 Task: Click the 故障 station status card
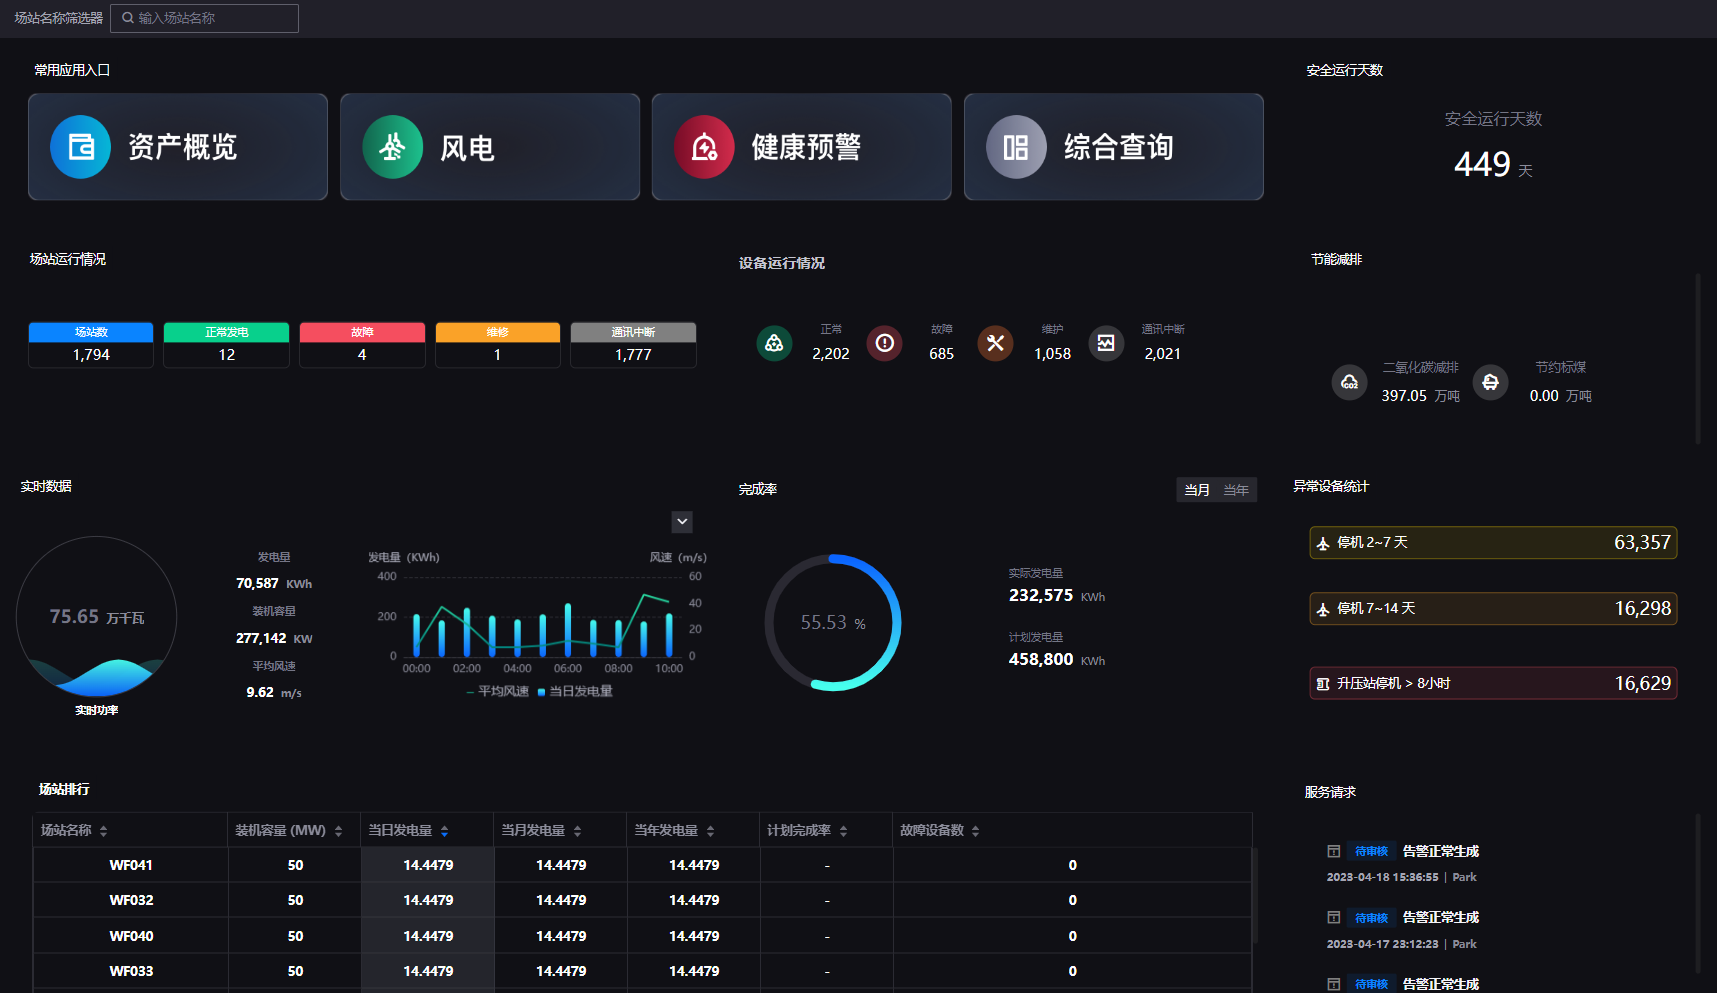[x=362, y=345]
